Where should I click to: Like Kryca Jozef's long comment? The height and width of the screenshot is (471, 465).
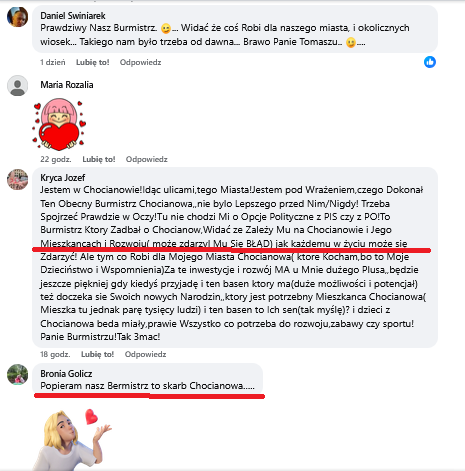tap(97, 354)
